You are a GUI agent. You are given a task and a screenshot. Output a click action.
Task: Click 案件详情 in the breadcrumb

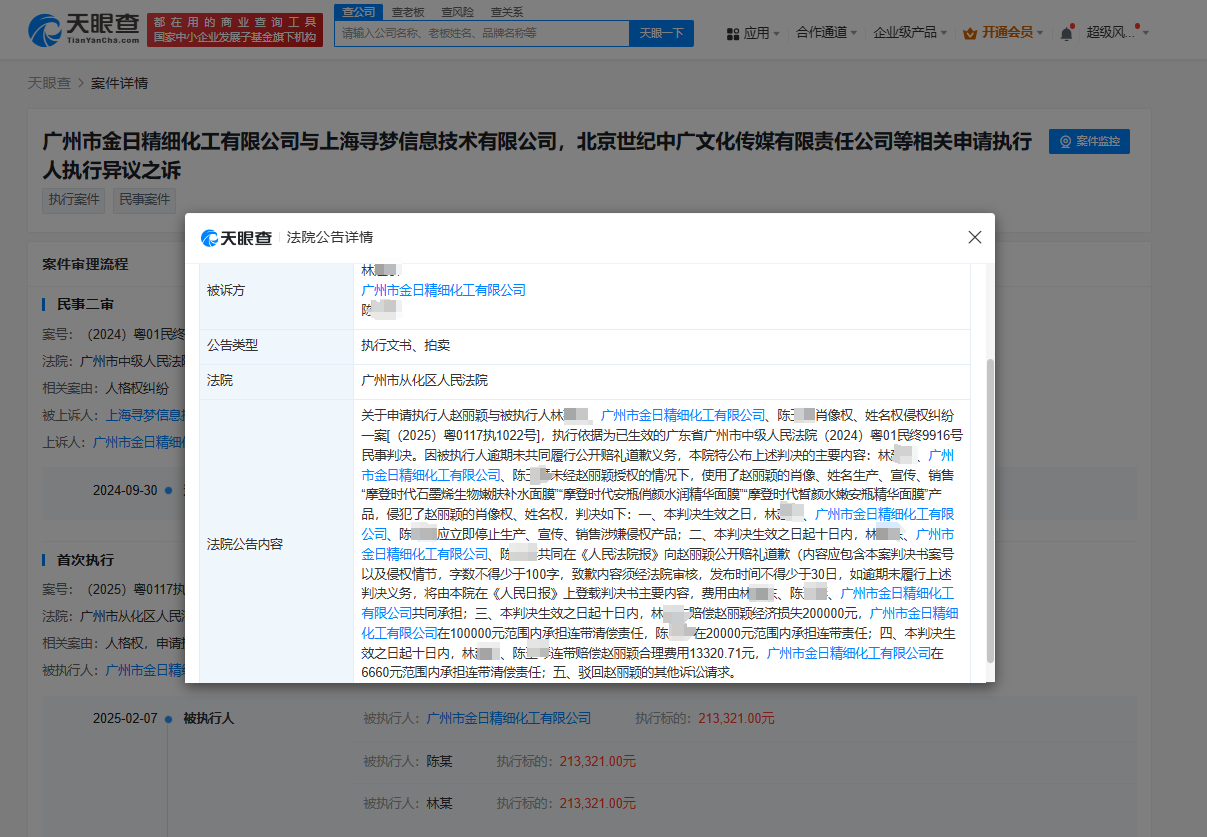[119, 83]
